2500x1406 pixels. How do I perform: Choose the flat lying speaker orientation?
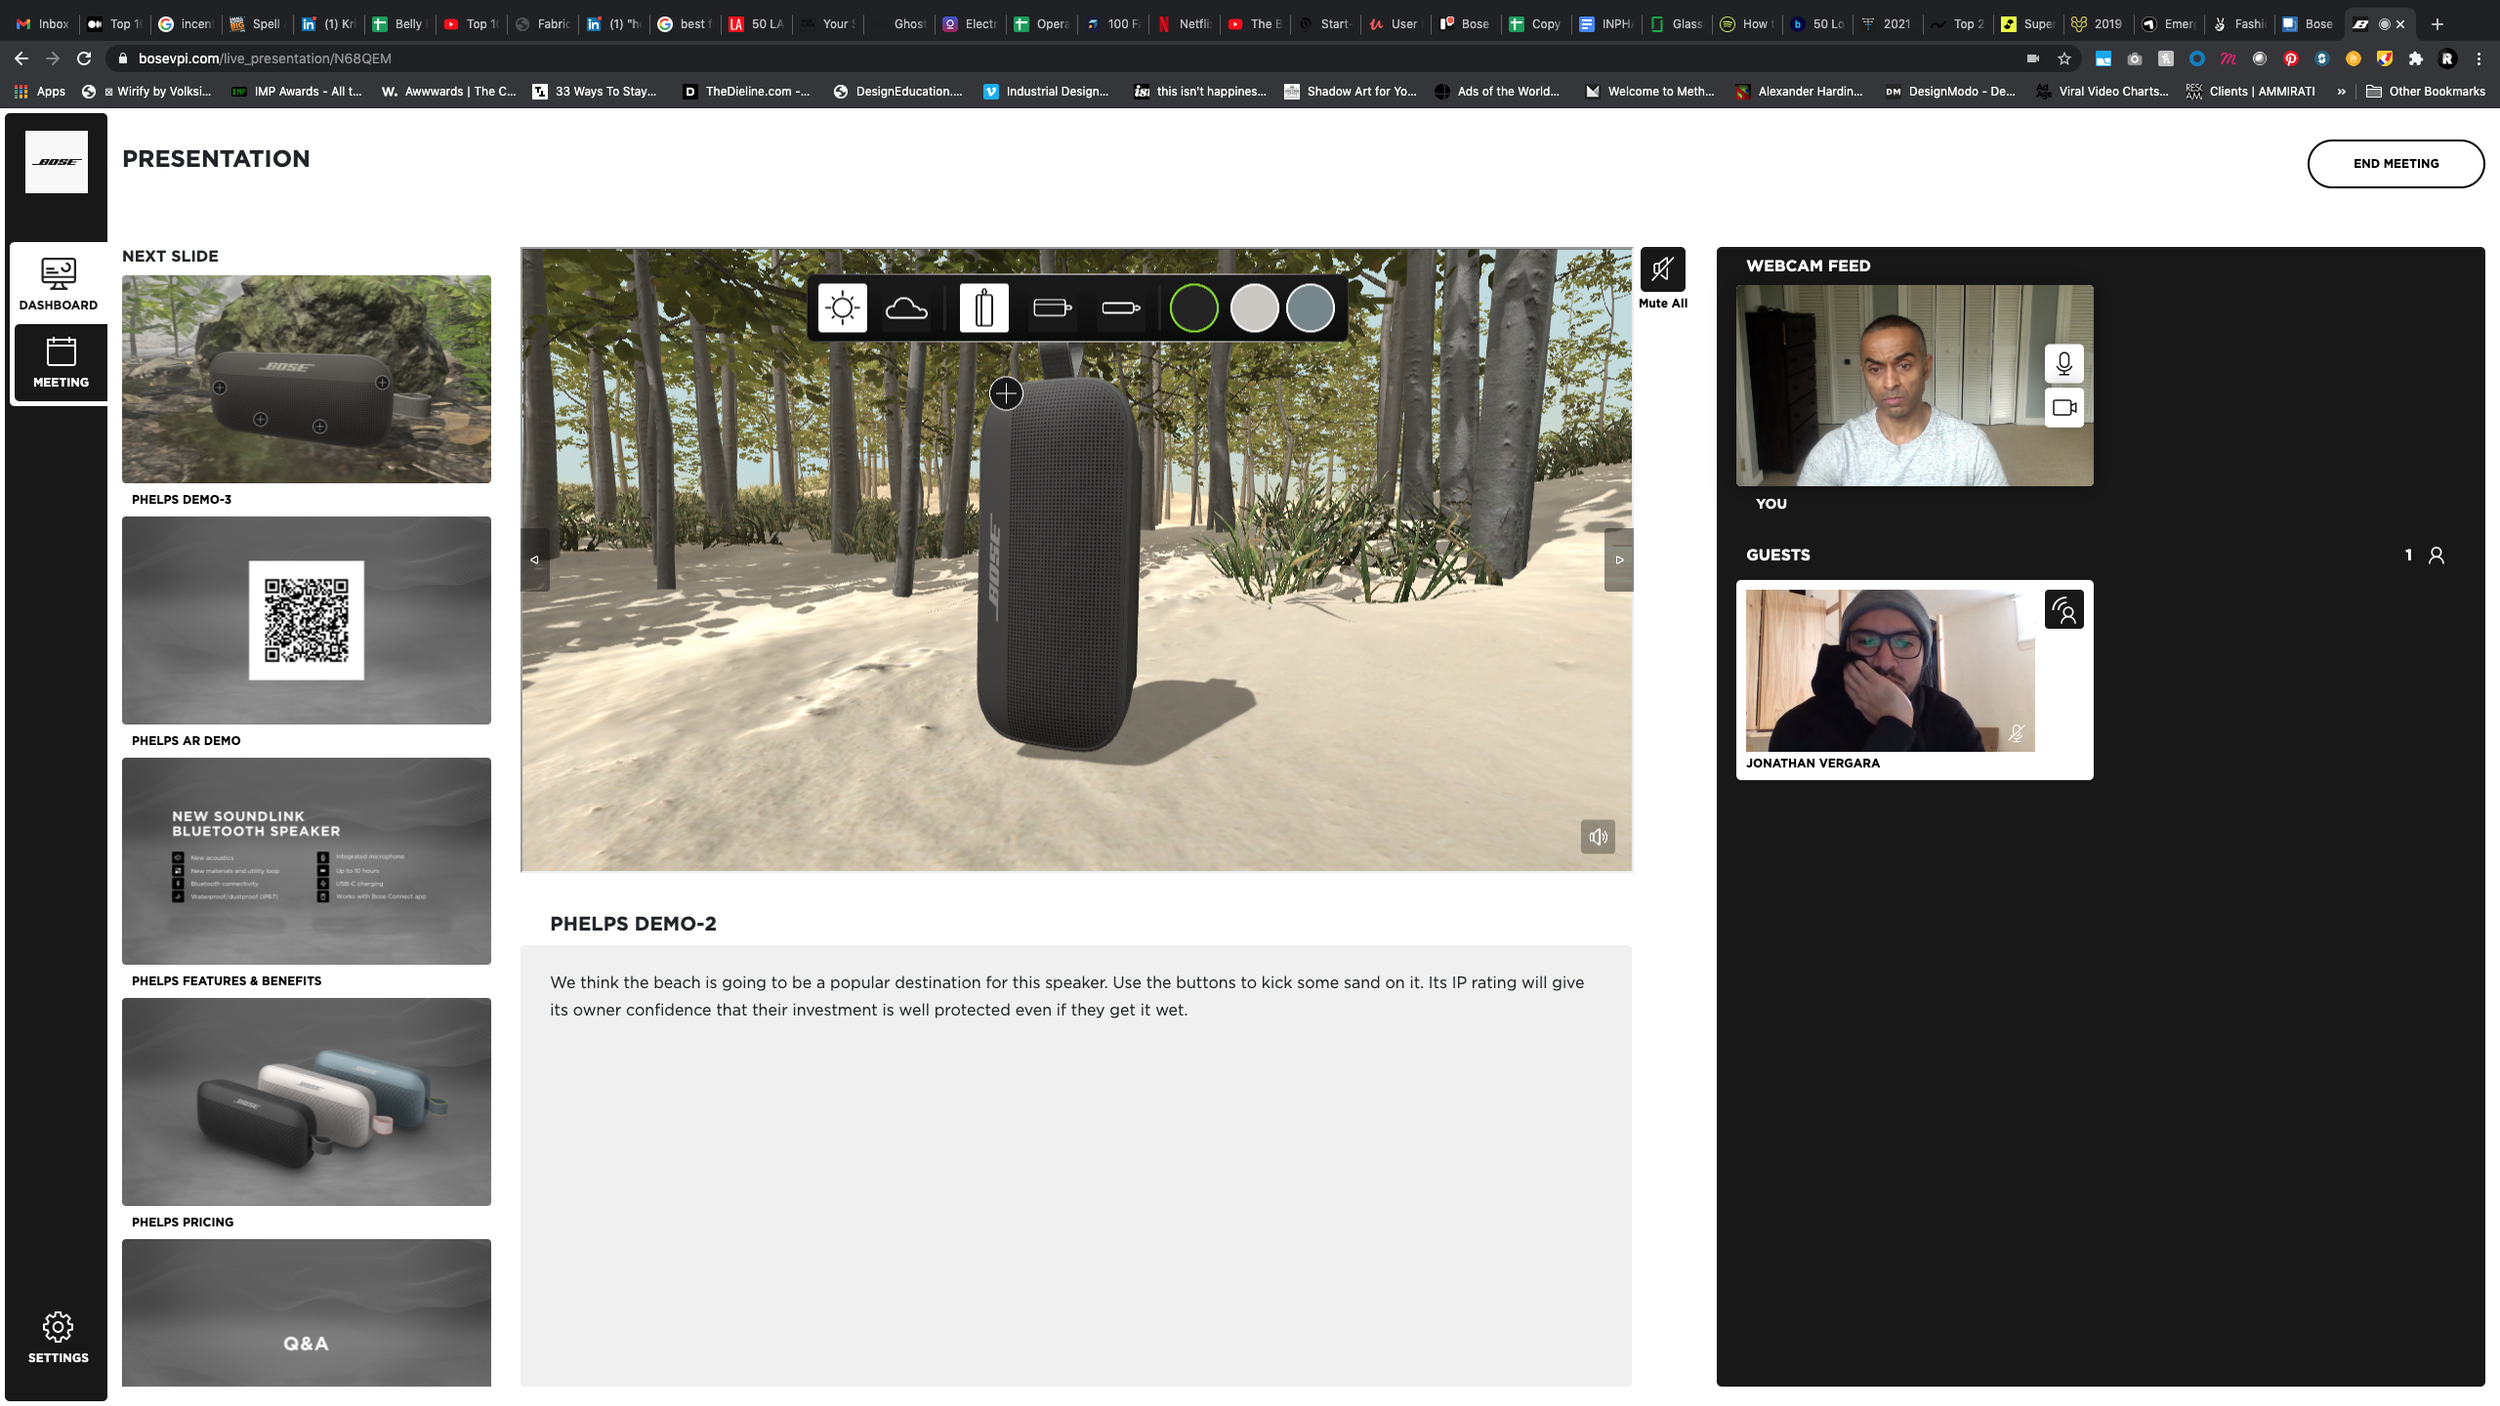[x=1120, y=308]
